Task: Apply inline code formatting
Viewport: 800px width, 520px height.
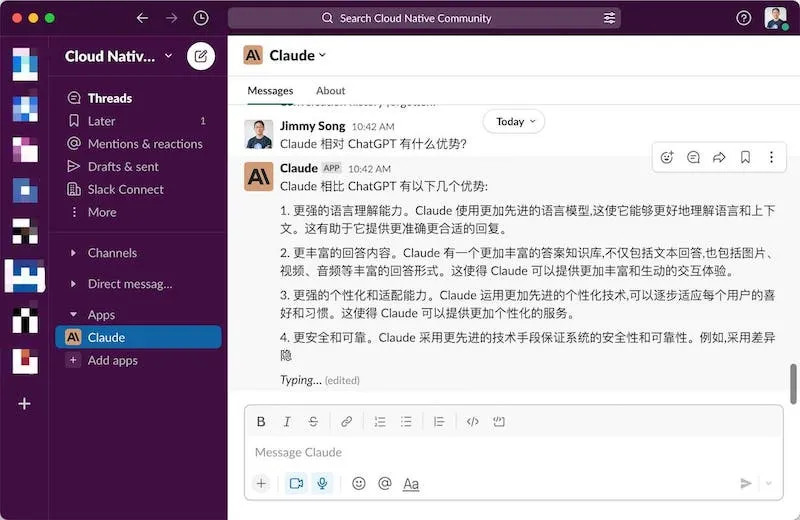Action: coord(472,422)
